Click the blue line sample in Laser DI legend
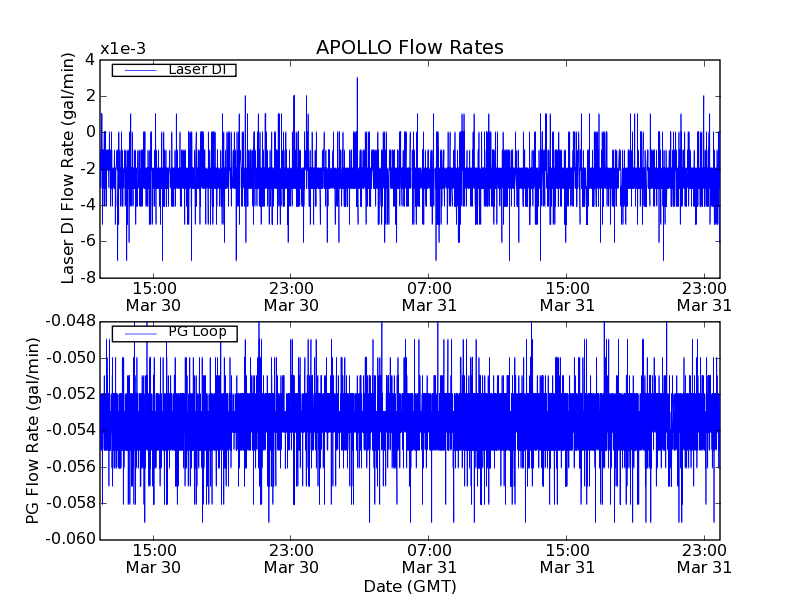 [139, 70]
